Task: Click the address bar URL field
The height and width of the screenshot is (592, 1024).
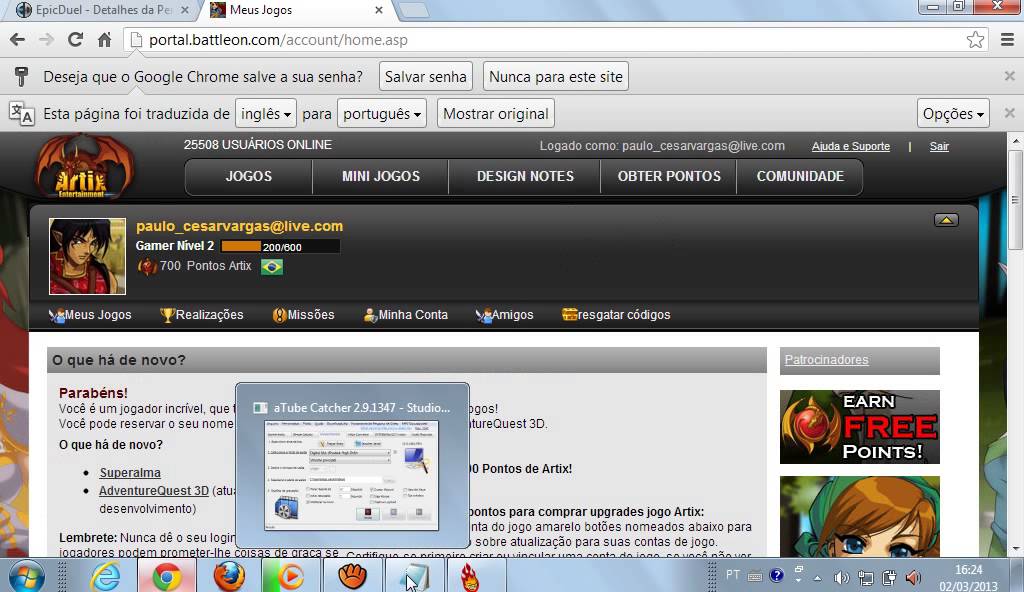Action: [x=555, y=40]
